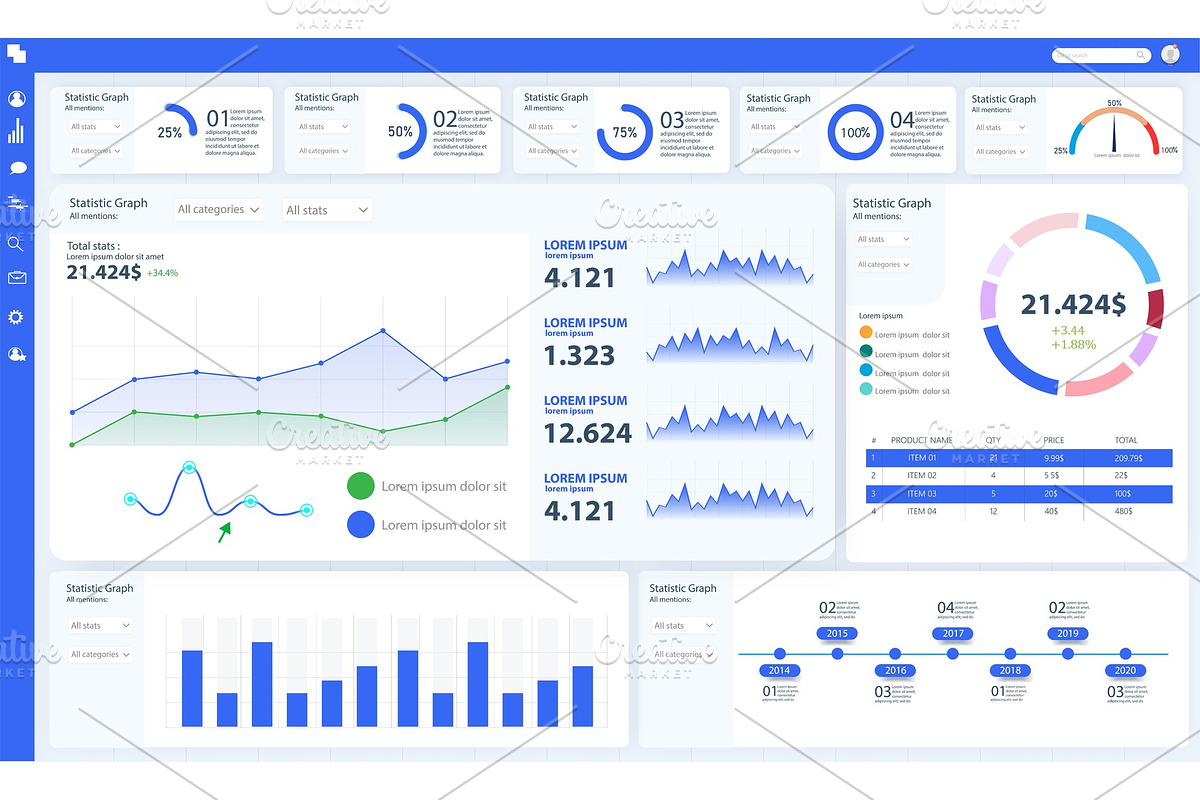Expand All categories in bottom-left bar chart panel

[x=99, y=654]
